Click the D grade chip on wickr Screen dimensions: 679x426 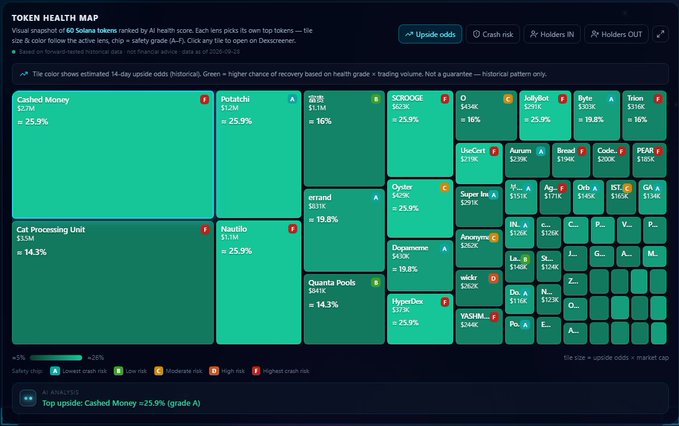[x=493, y=278]
